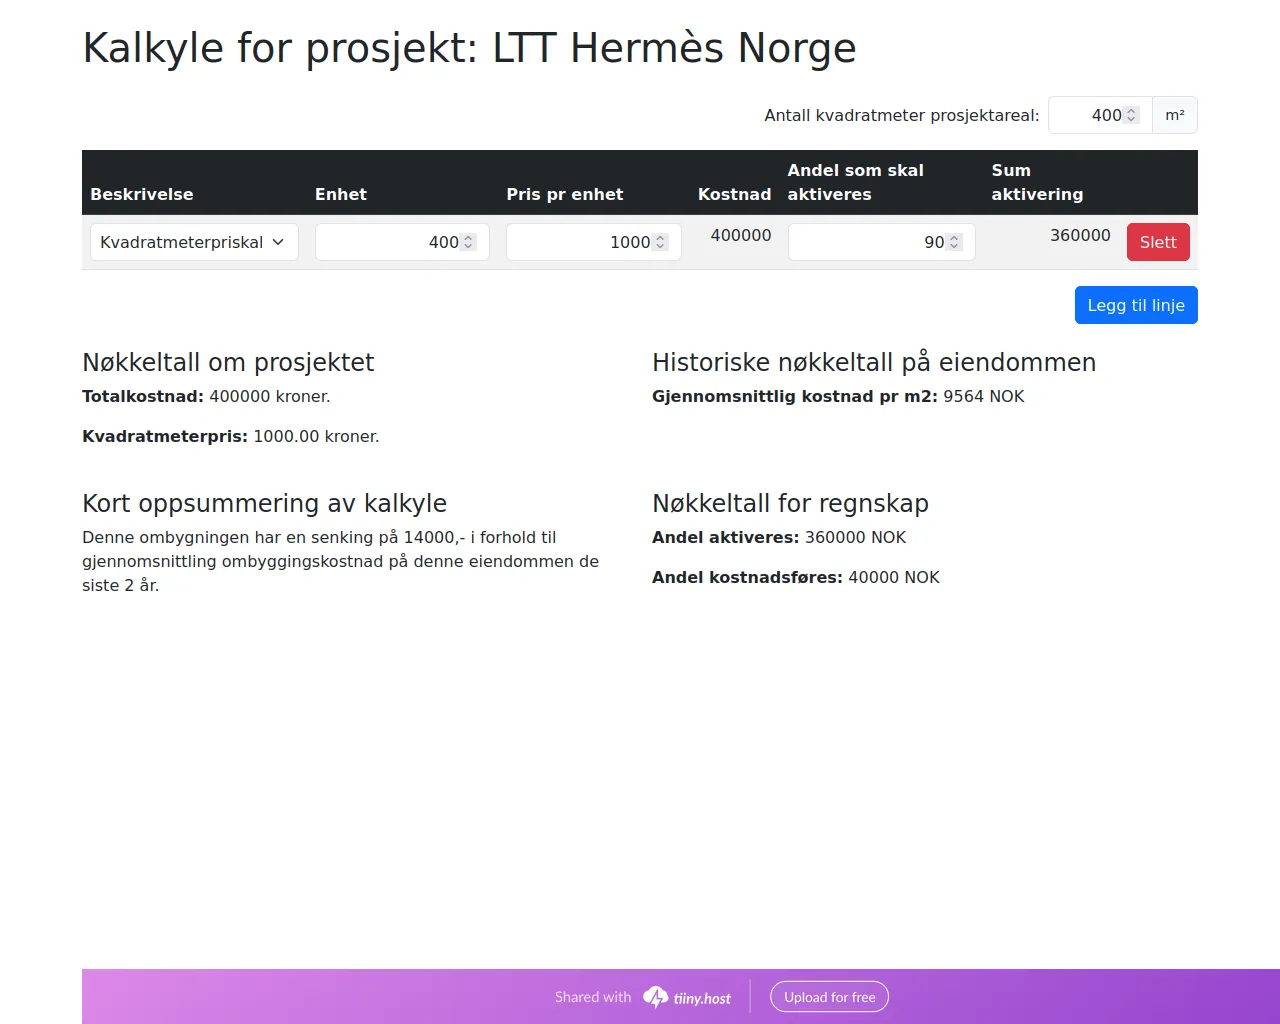The height and width of the screenshot is (1024, 1280).
Task: Click the Sum aktivering column header
Action: pos(1037,182)
